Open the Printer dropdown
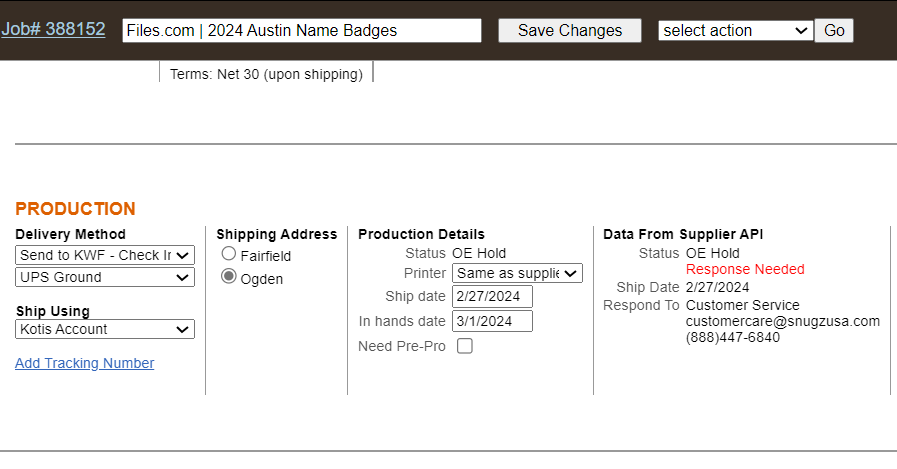The image size is (897, 469). (517, 273)
